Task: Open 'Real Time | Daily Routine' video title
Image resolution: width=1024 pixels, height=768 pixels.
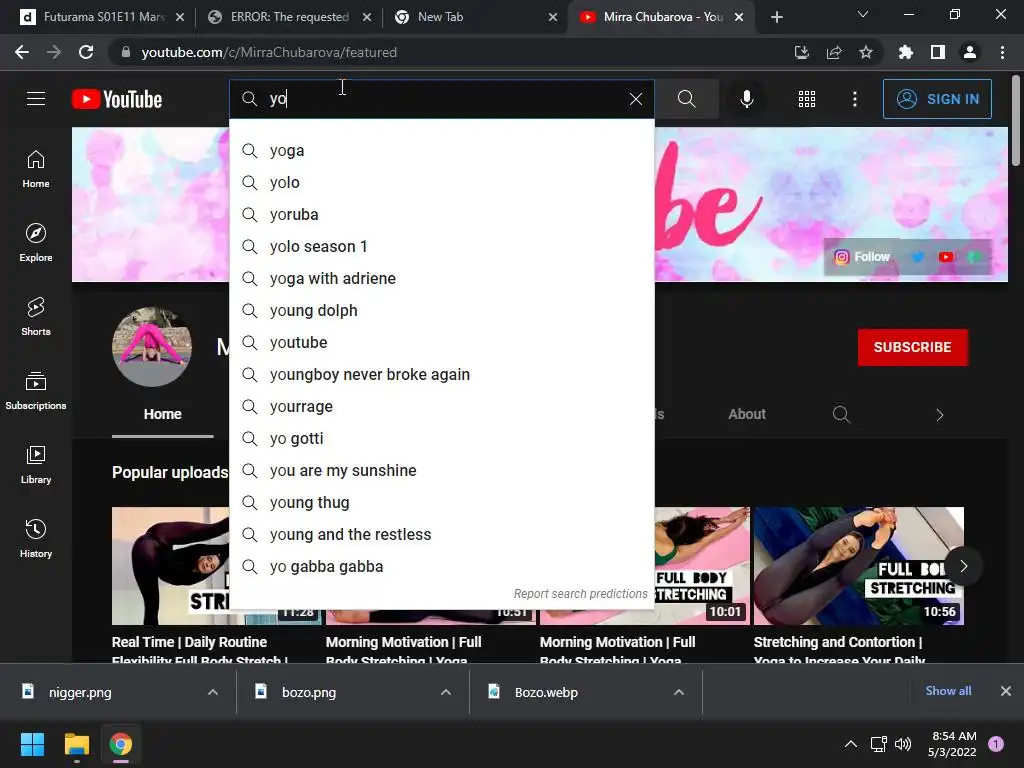Action: [199, 650]
